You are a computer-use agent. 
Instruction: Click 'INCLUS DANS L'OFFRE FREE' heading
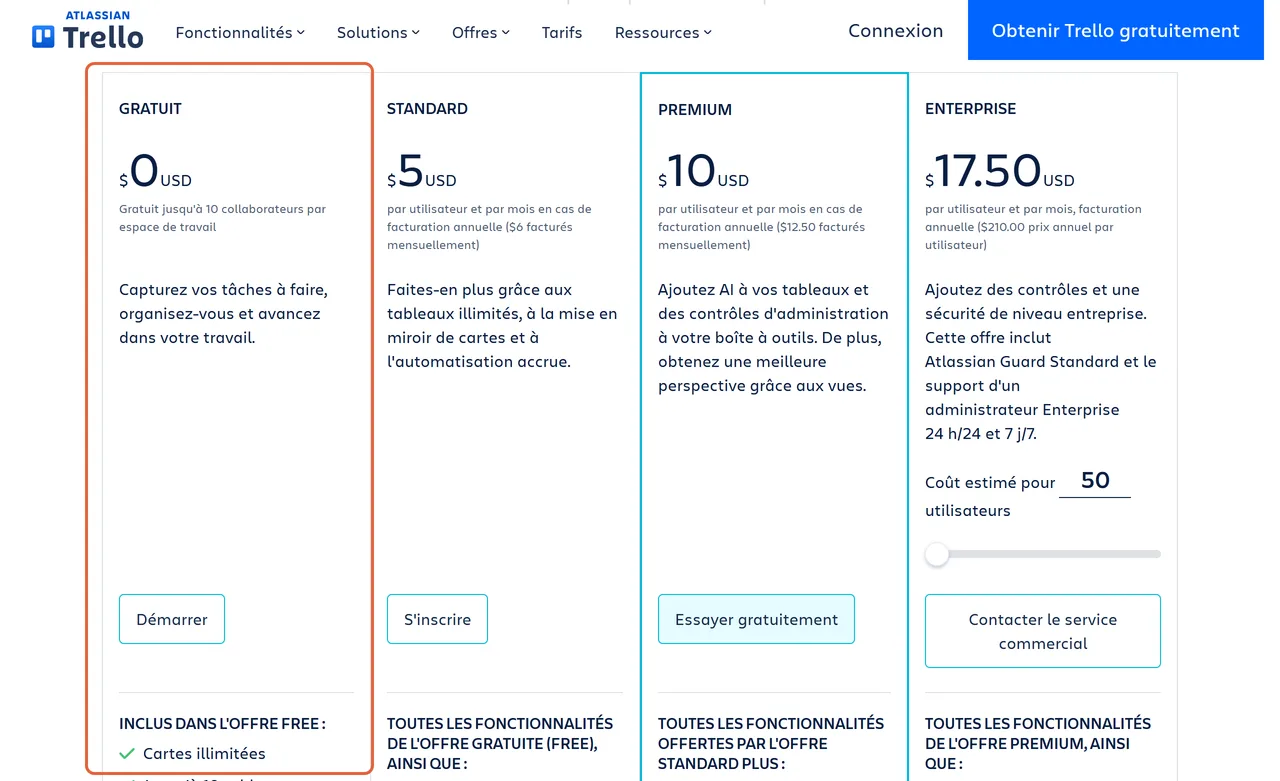pos(222,723)
